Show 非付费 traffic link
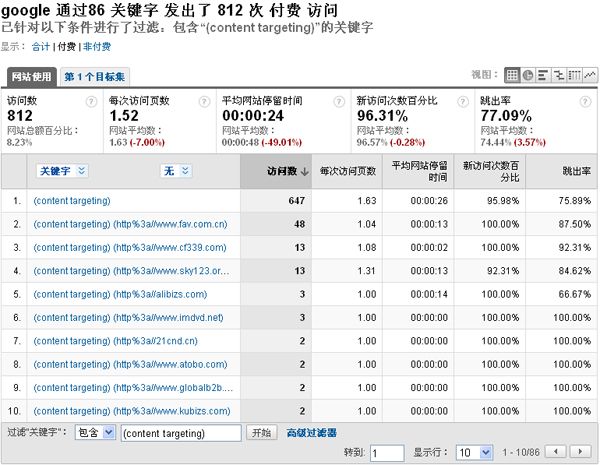 98,46
